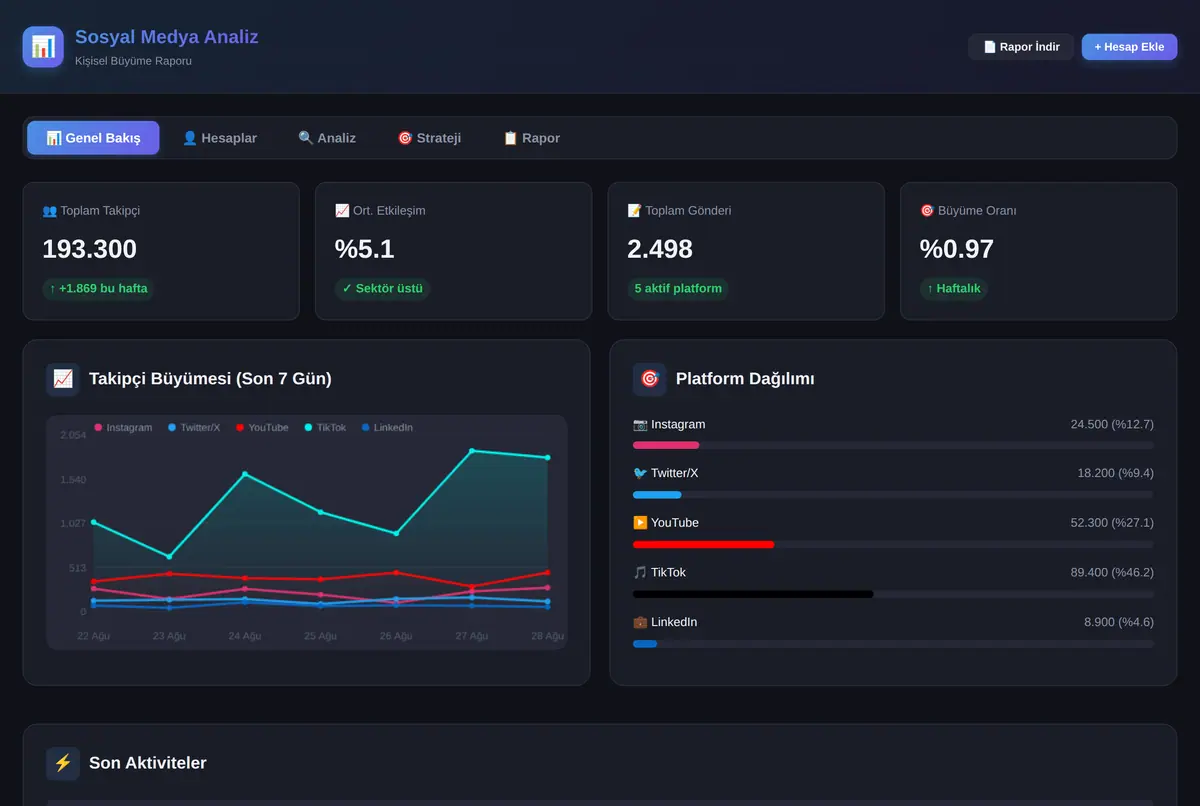Click the Rapor İndir button
This screenshot has height=806, width=1200.
coord(1021,47)
